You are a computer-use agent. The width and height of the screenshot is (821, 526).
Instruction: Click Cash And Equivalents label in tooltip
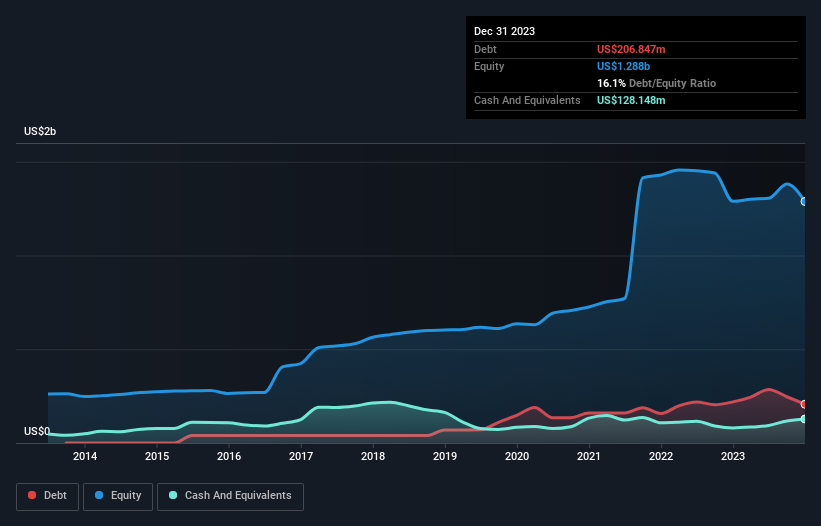click(x=527, y=100)
